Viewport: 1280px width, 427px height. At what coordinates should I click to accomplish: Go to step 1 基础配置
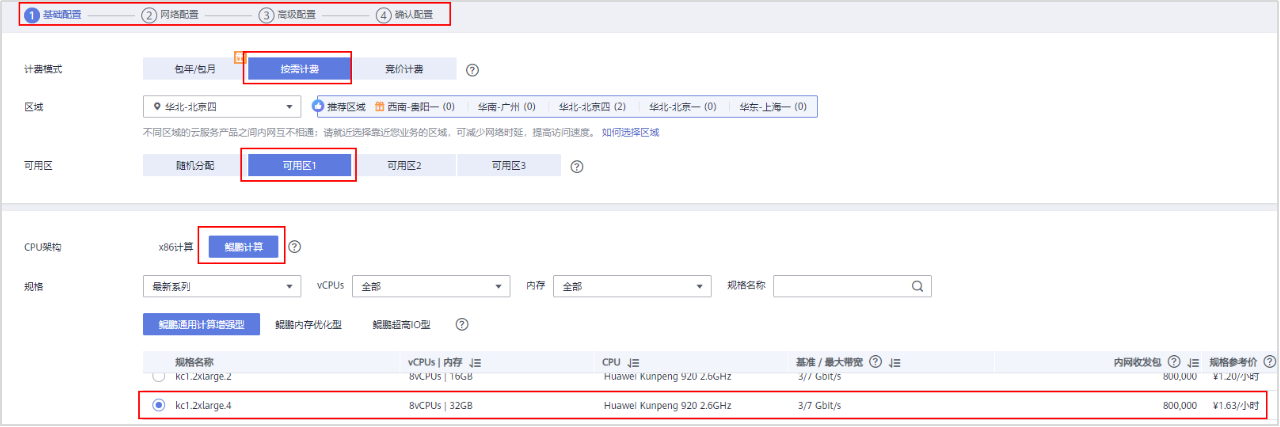pyautogui.click(x=53, y=15)
